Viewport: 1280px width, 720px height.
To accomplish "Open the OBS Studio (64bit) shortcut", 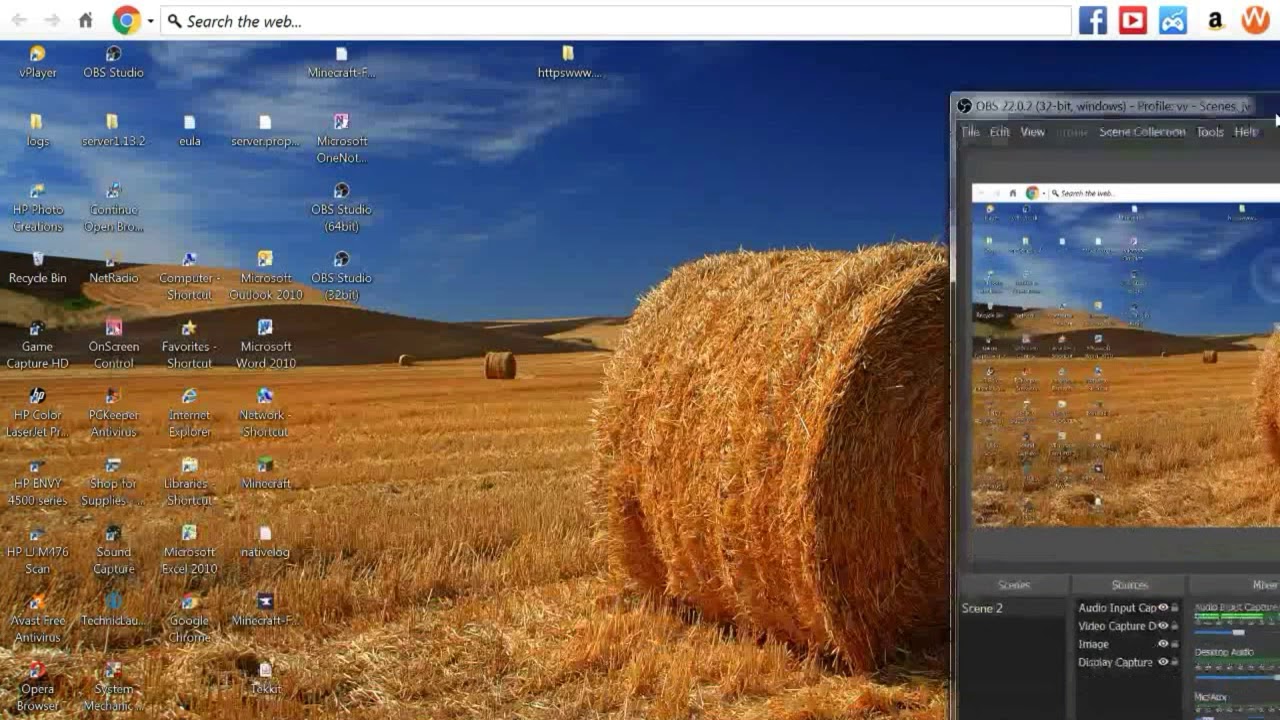I will point(341,208).
